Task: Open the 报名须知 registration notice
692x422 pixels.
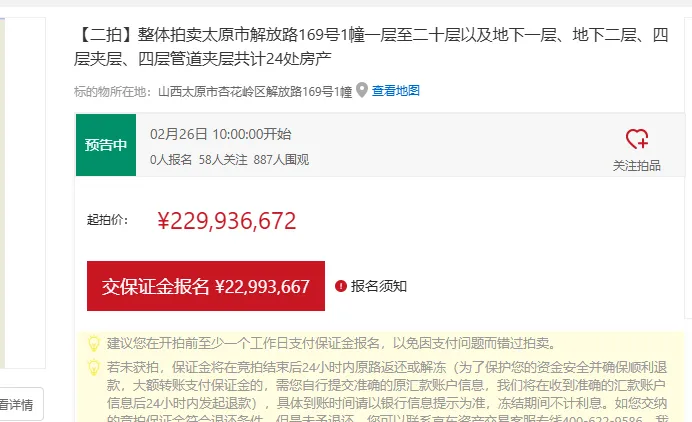Action: coord(379,286)
